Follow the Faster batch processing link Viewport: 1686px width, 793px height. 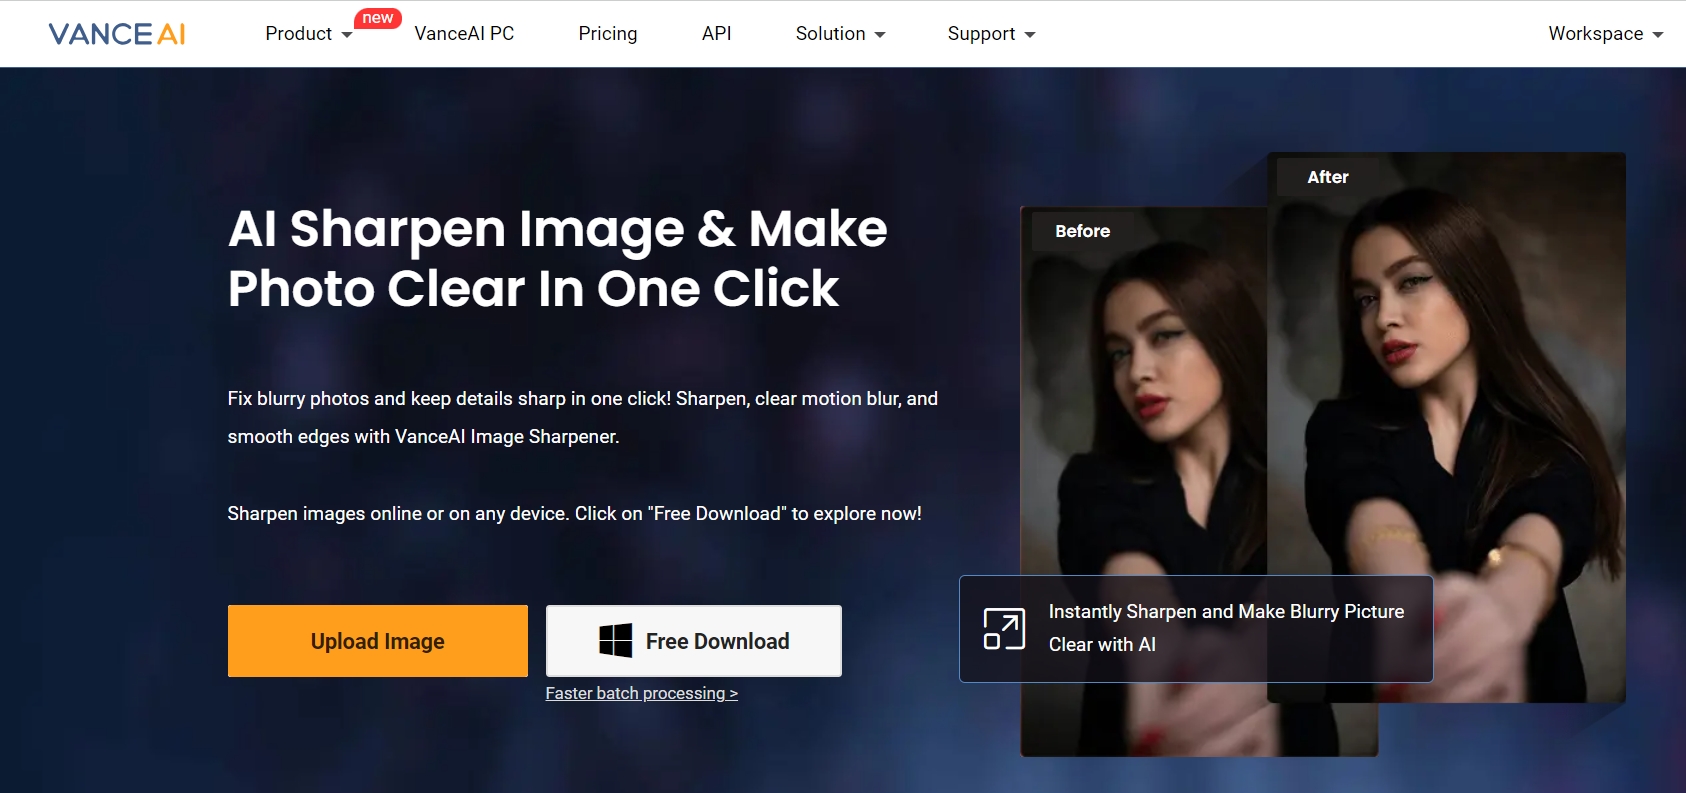tap(641, 693)
